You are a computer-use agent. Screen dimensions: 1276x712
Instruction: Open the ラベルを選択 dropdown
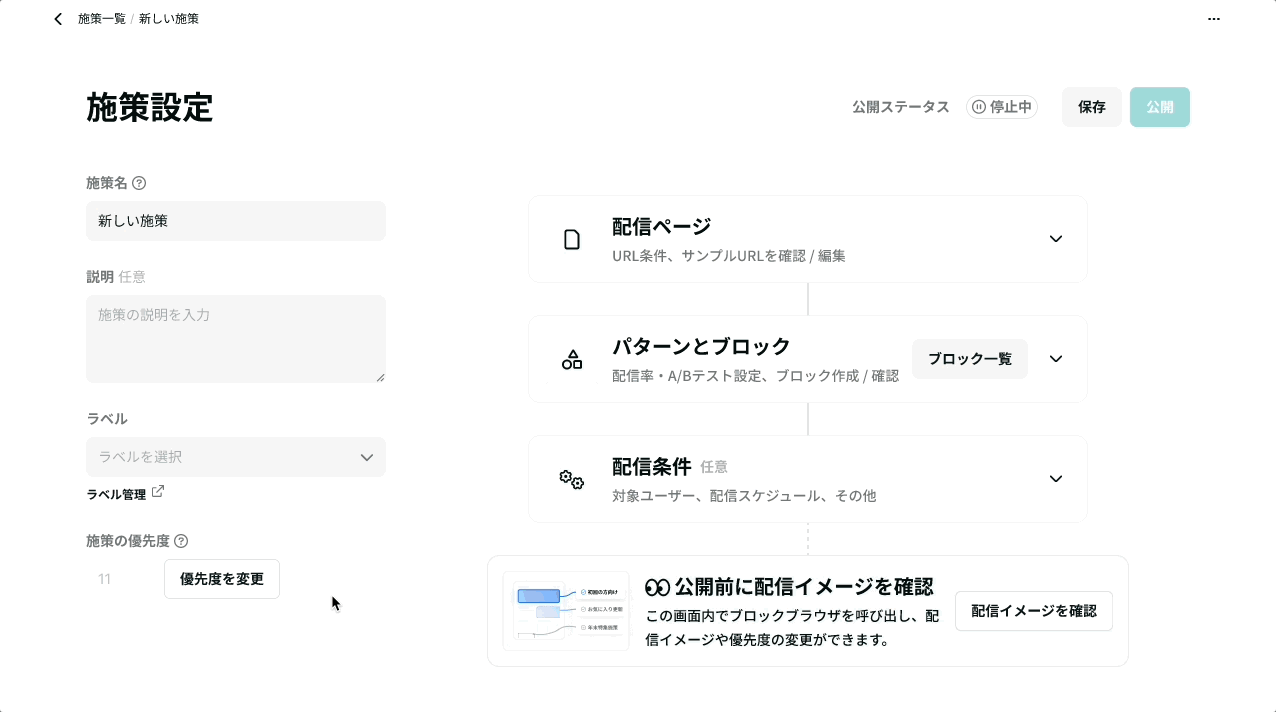[x=236, y=457]
